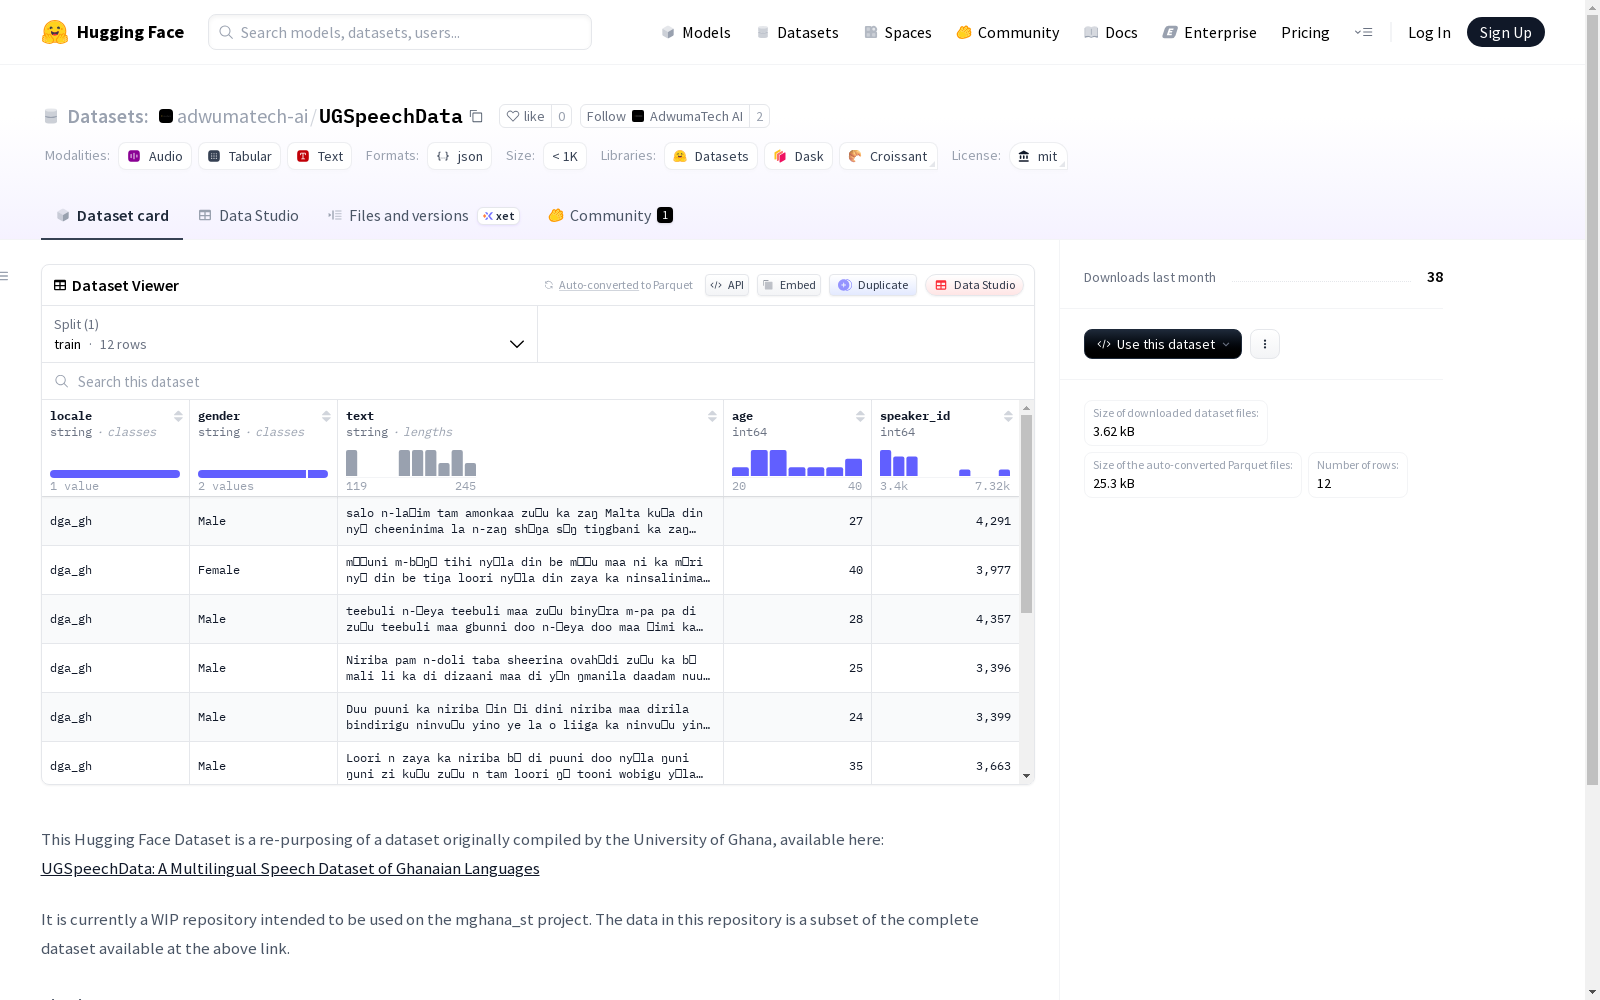Click the Croissant library tag

888,156
